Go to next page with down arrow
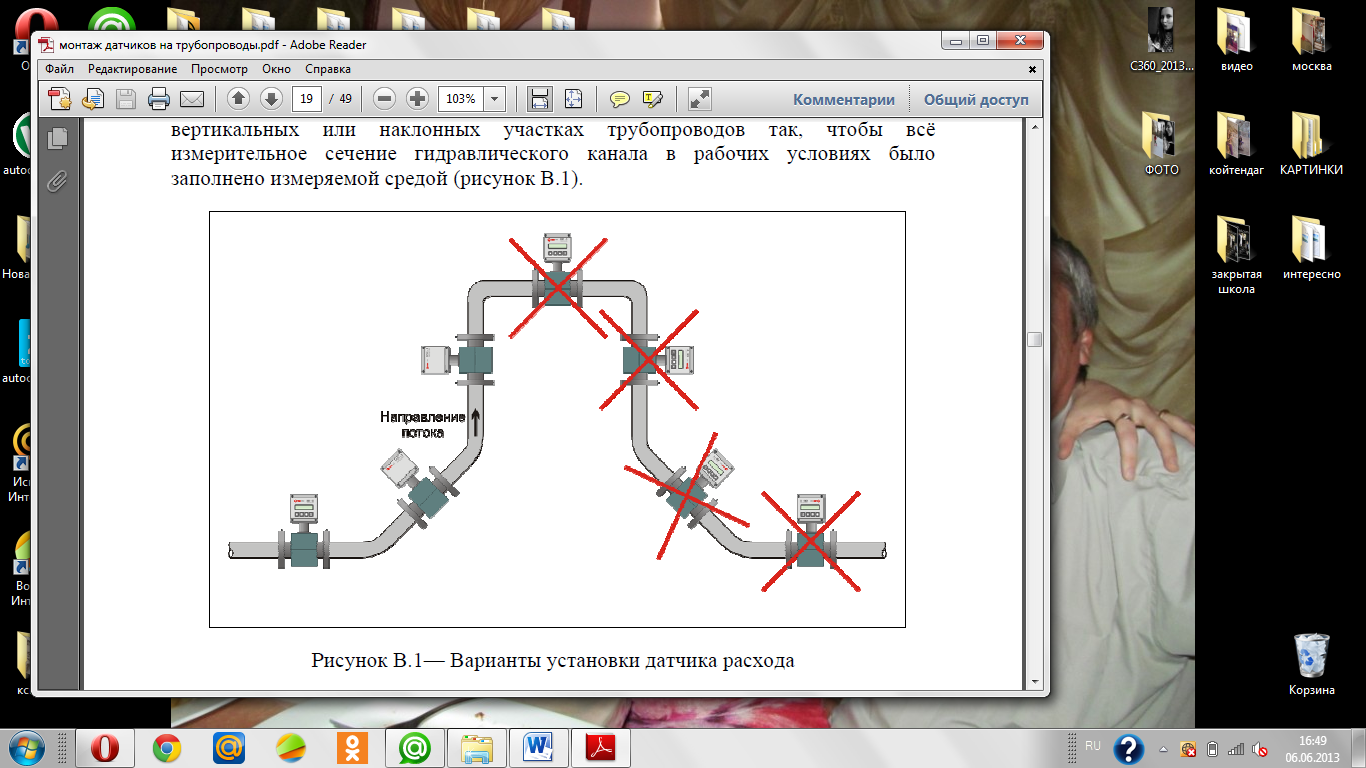The height and width of the screenshot is (768, 1366). point(271,99)
